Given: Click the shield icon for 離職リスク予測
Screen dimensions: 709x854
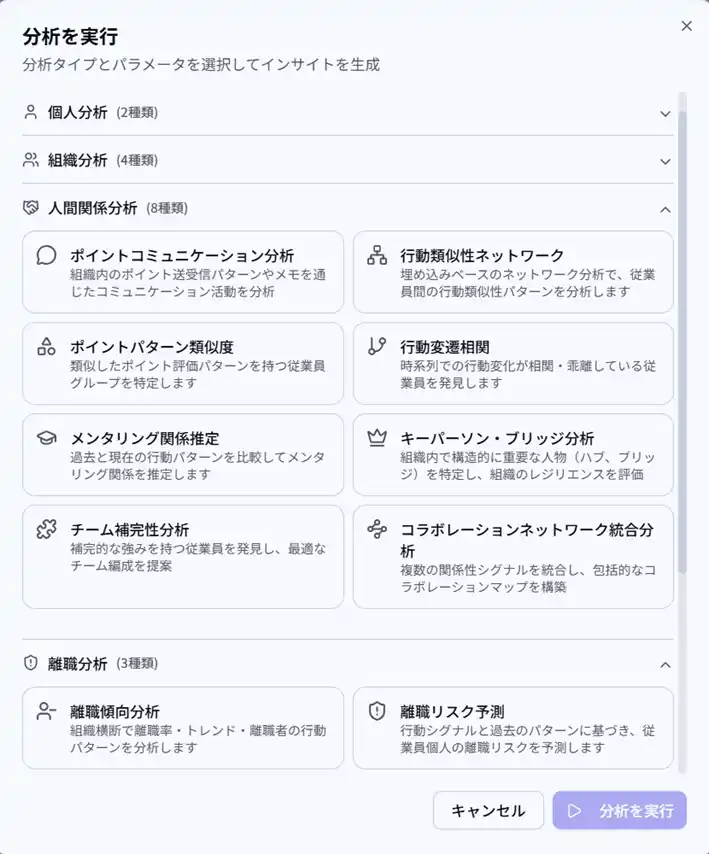Looking at the screenshot, I should coord(377,711).
